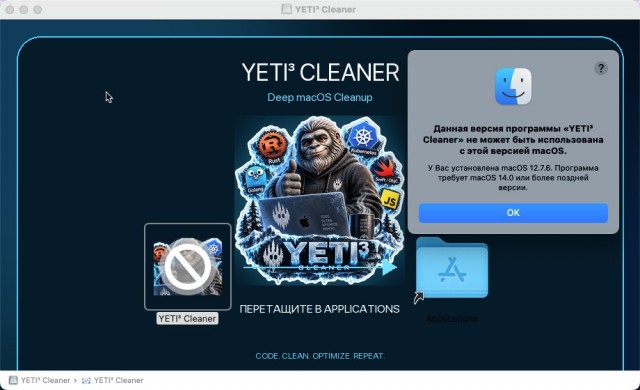This screenshot has width=640, height=390.
Task: Click the alert's bold error message text
Action: click(513, 140)
